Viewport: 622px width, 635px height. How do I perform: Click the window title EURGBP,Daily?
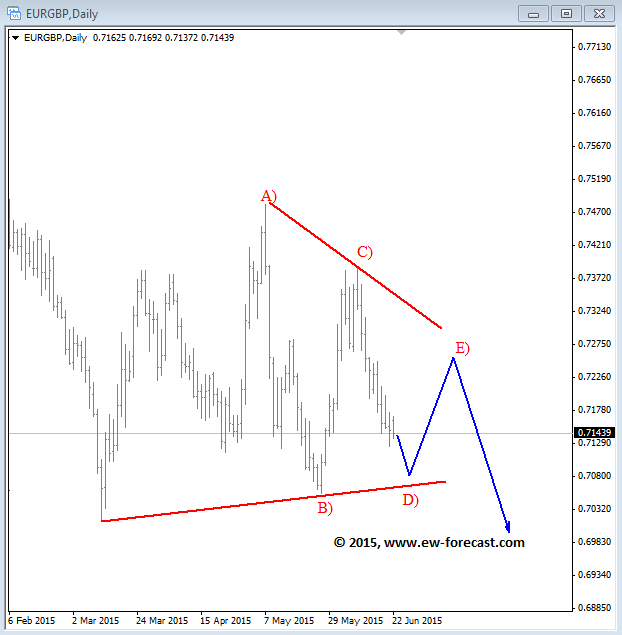point(62,14)
